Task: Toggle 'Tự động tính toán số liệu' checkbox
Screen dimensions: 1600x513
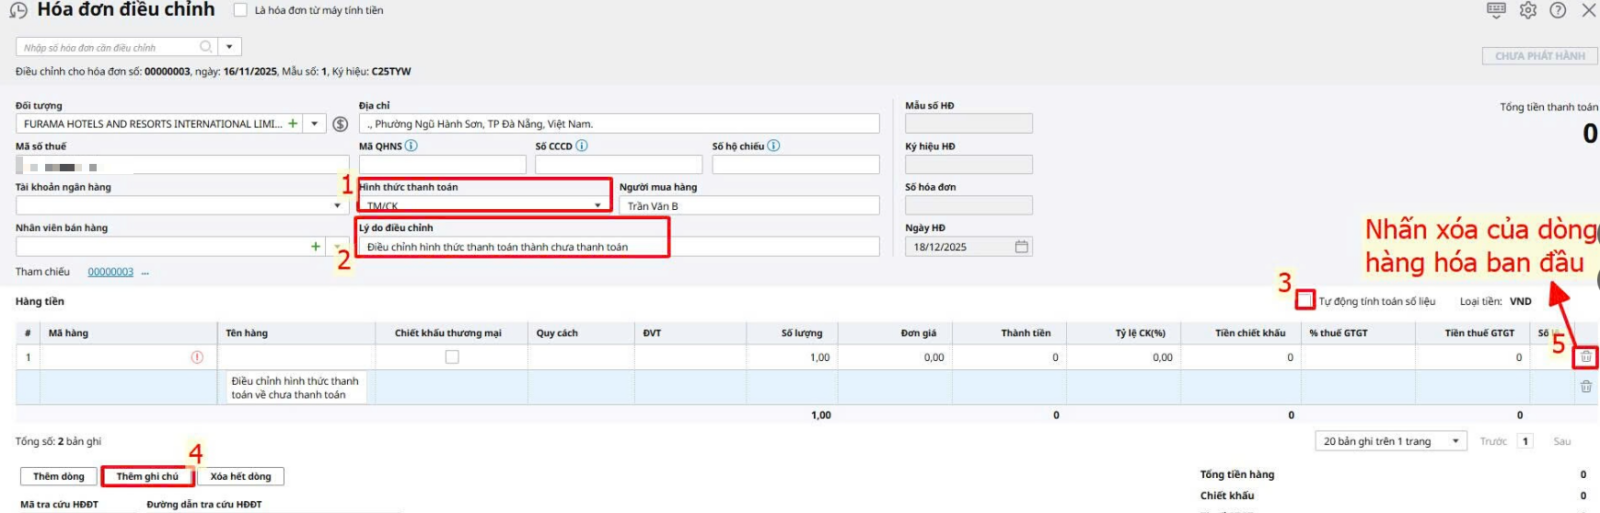Action: coord(1306,301)
